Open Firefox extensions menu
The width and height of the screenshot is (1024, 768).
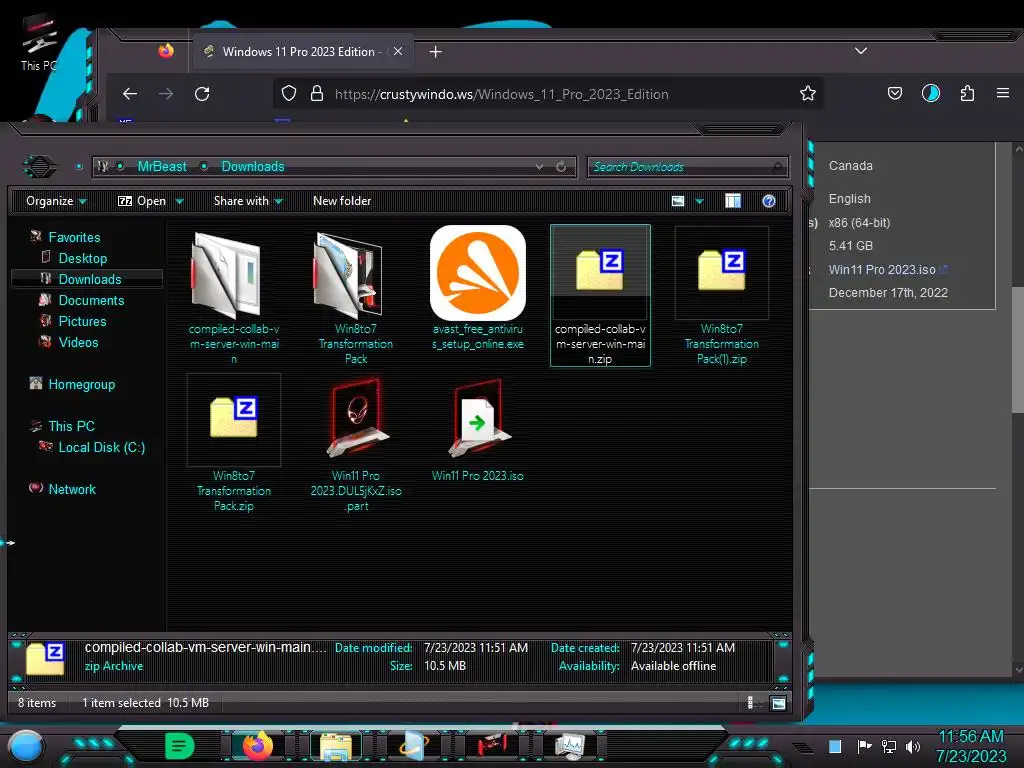coord(967,93)
